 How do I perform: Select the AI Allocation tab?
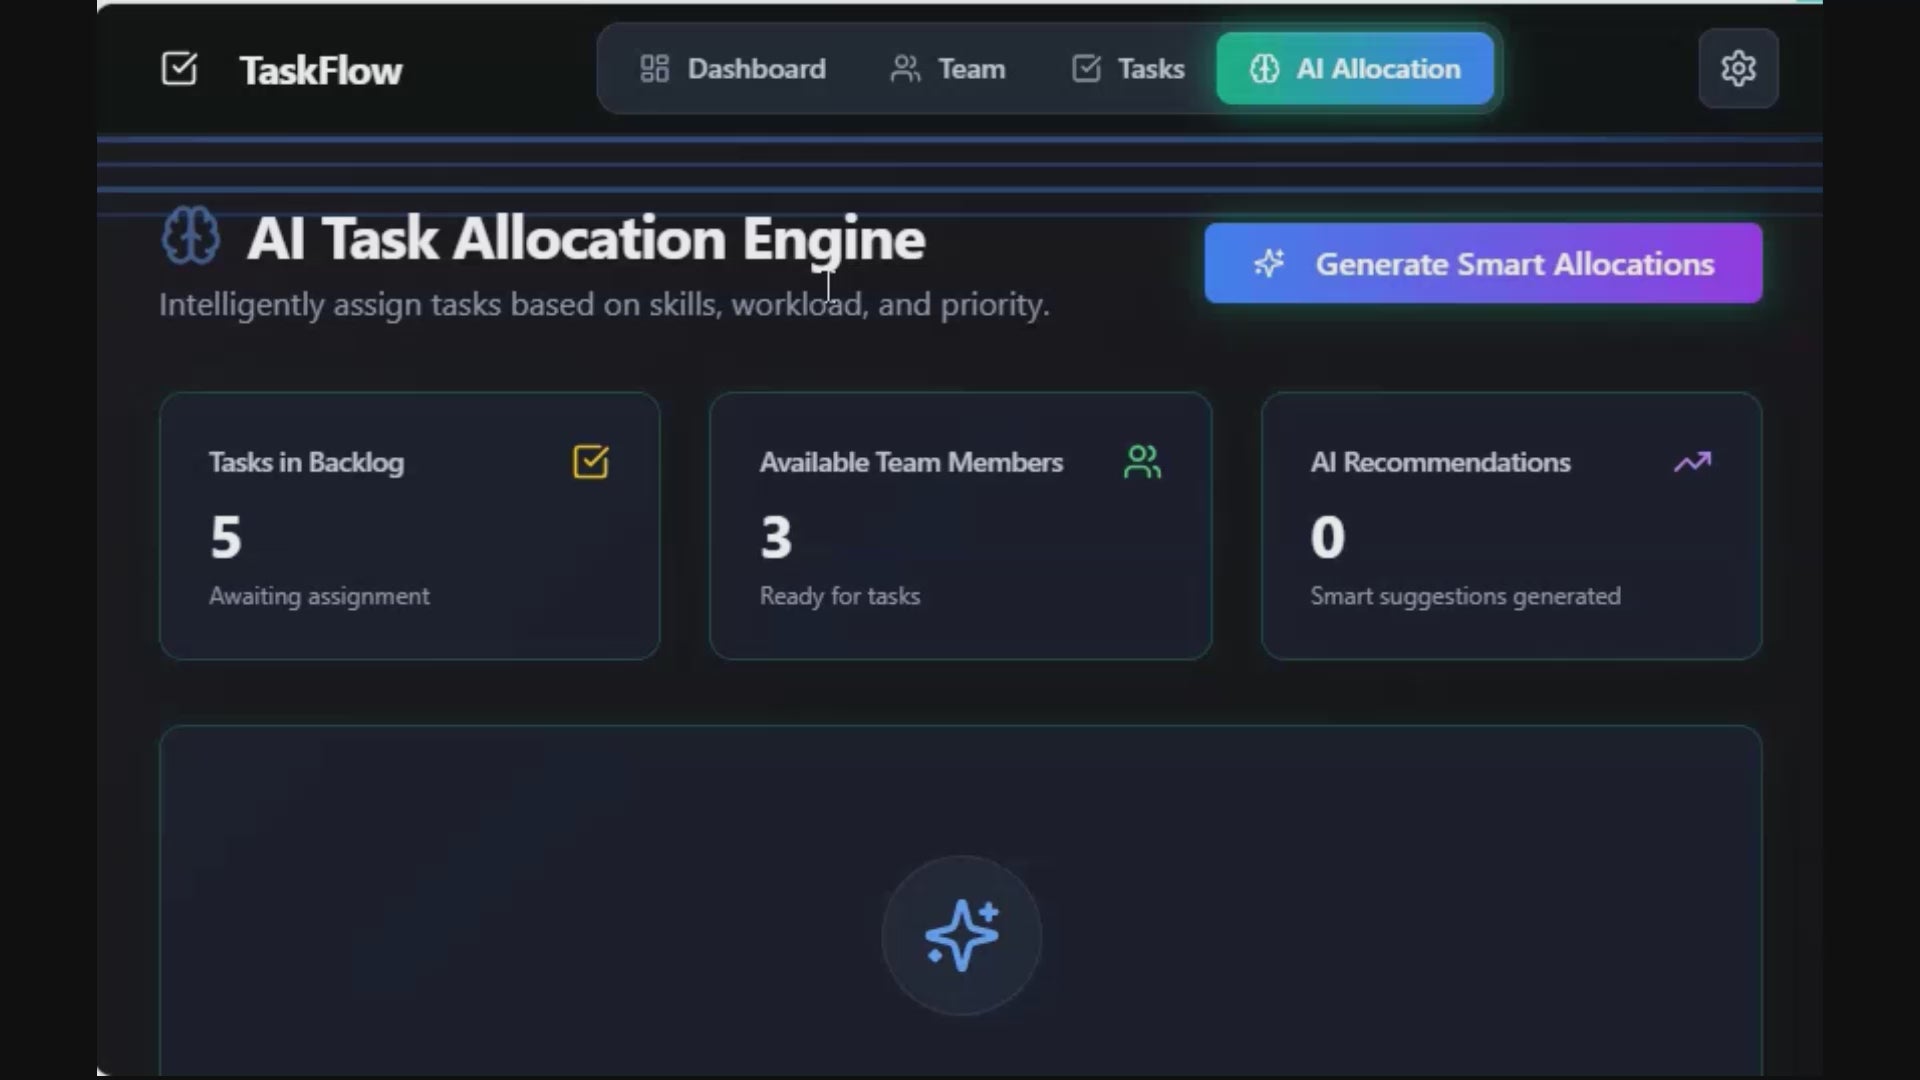coord(1377,69)
